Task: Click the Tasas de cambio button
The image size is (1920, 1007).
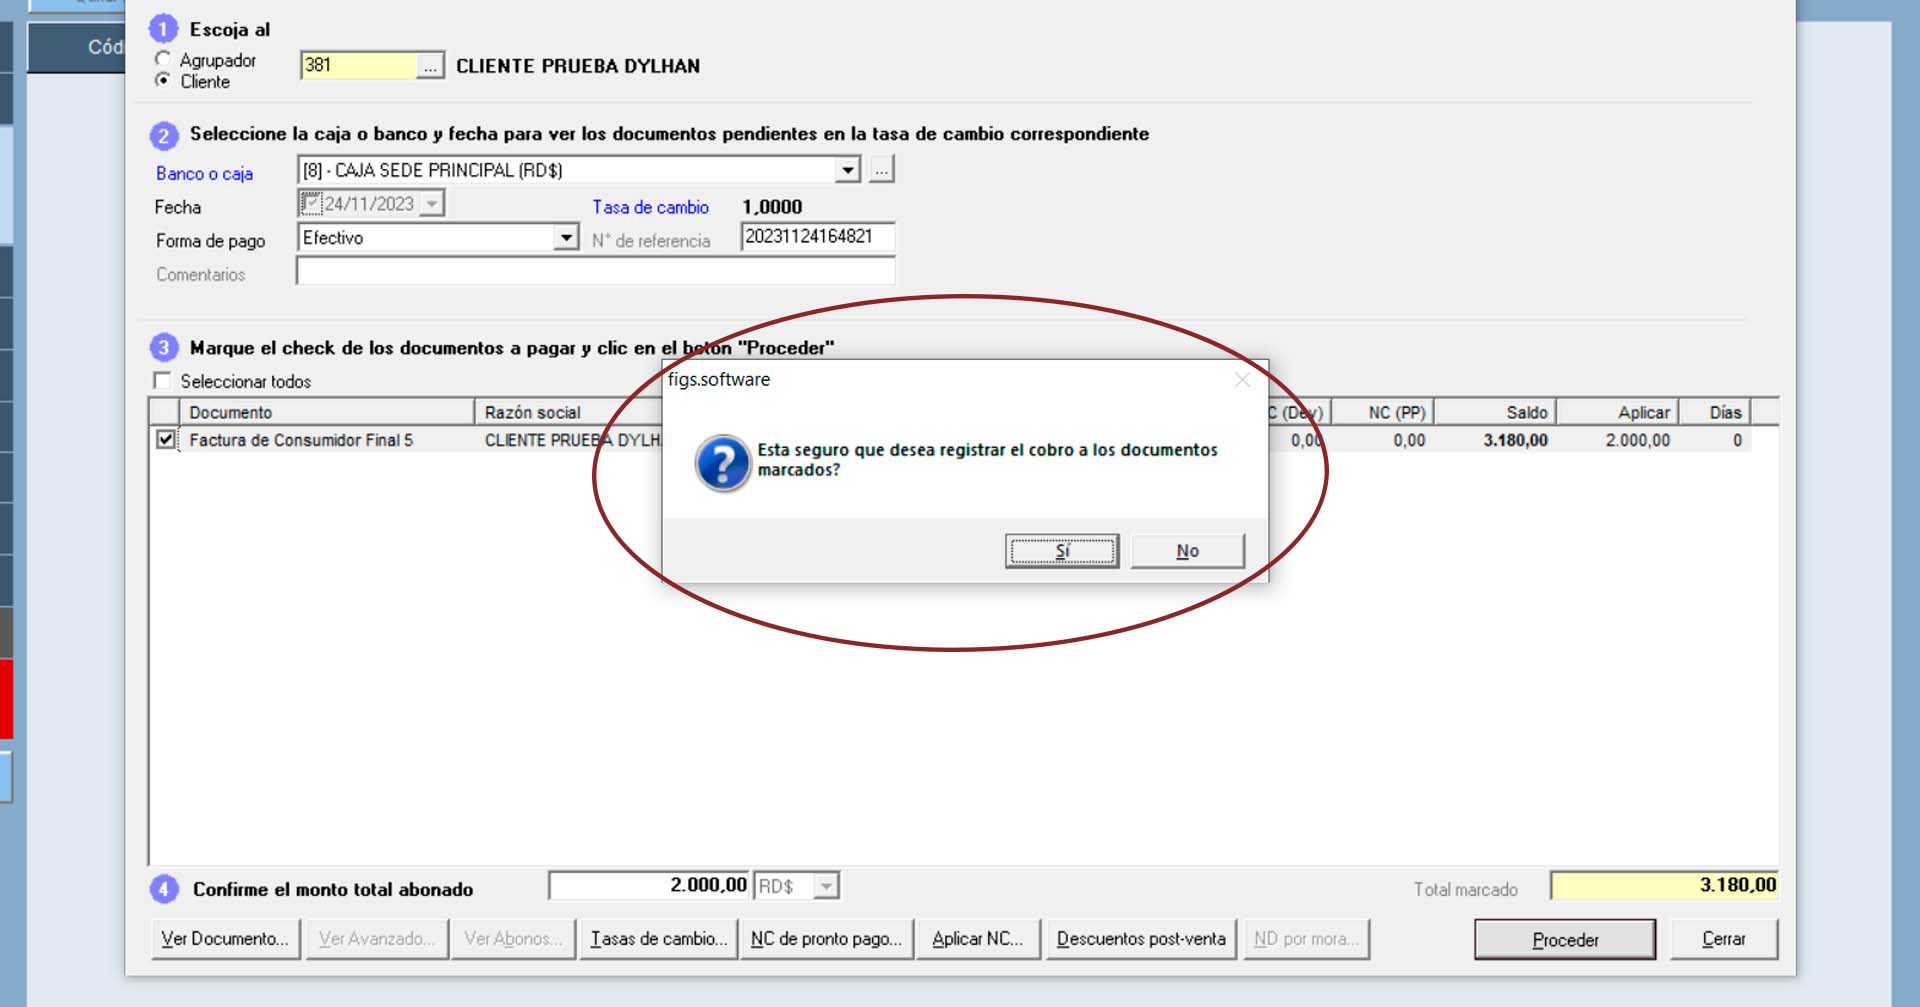Action: click(x=658, y=939)
